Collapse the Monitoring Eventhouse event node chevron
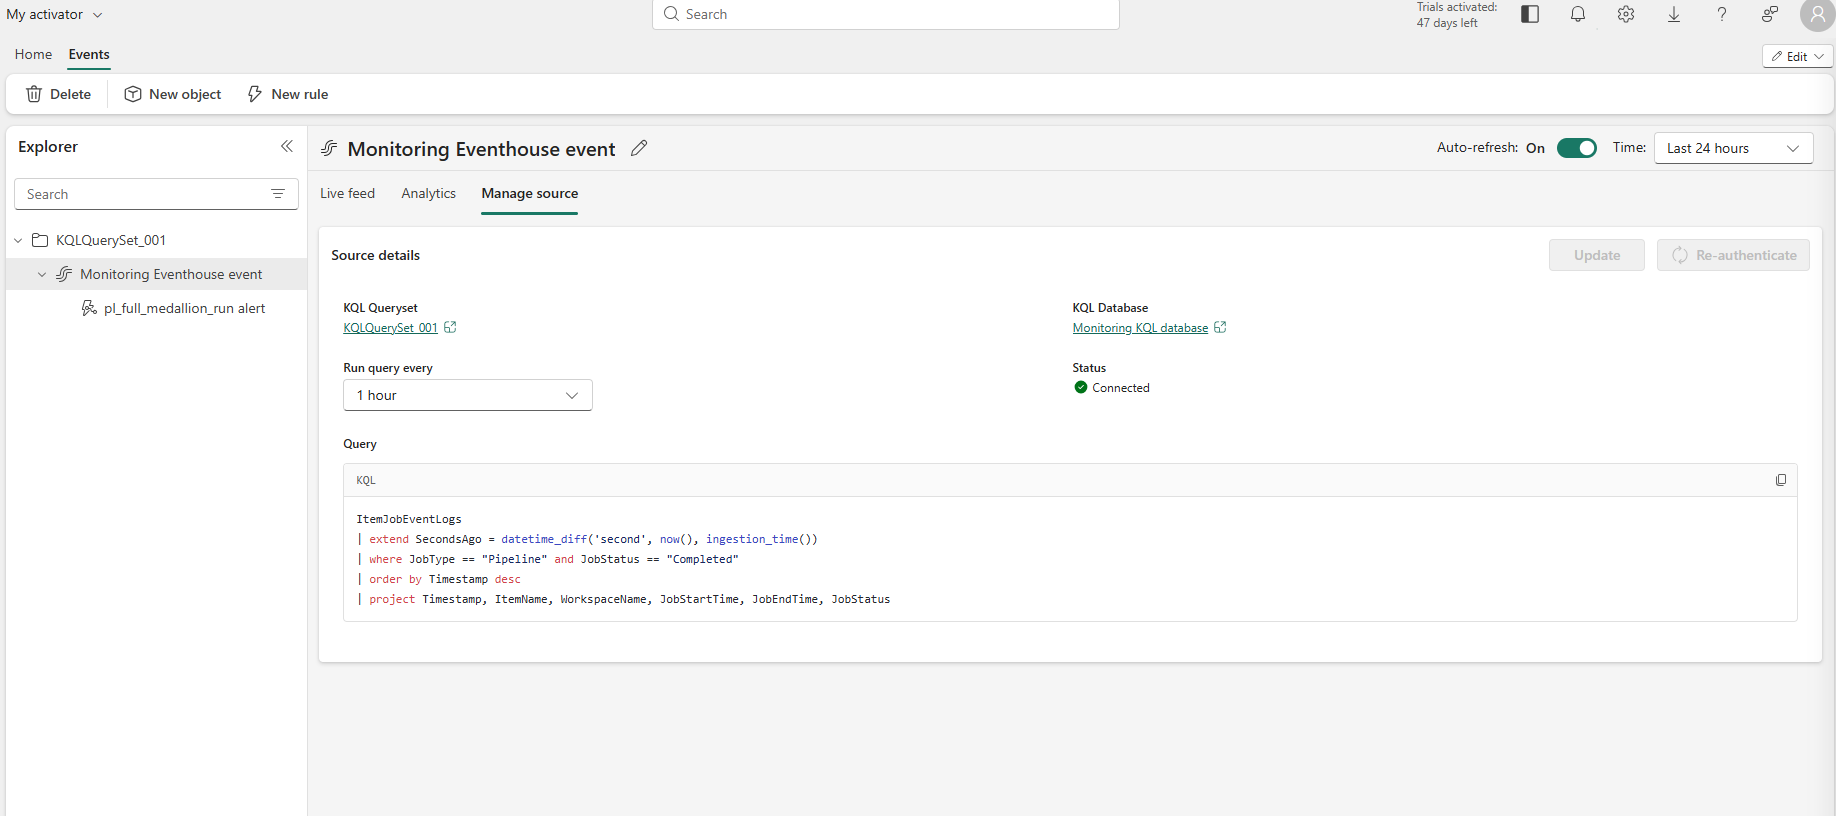1836x816 pixels. tap(42, 274)
